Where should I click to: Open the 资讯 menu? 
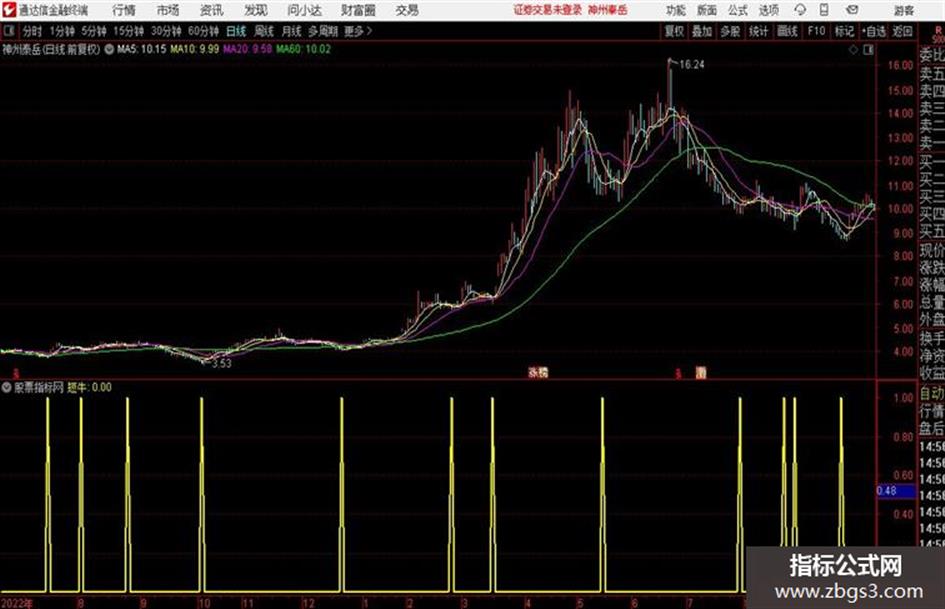point(212,10)
